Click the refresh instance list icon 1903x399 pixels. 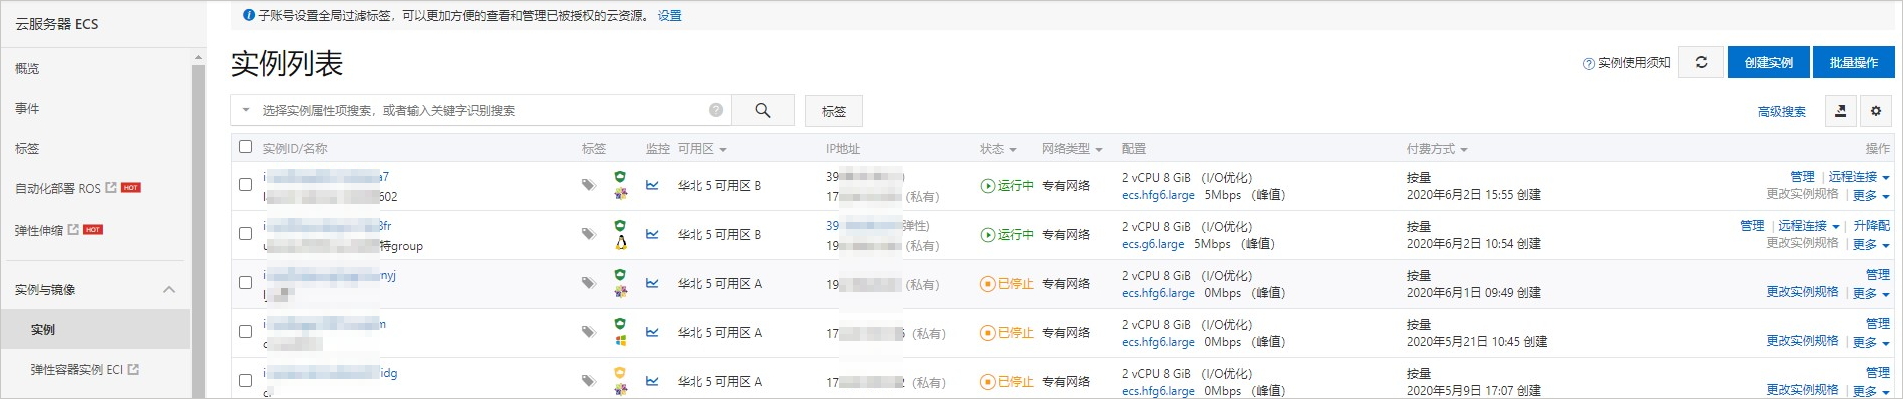[1701, 62]
